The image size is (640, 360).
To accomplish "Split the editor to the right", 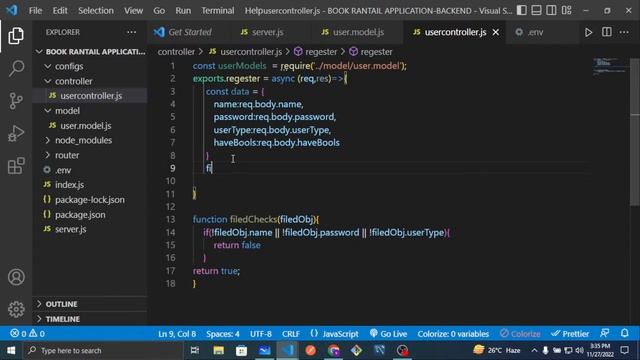I will 607,32.
